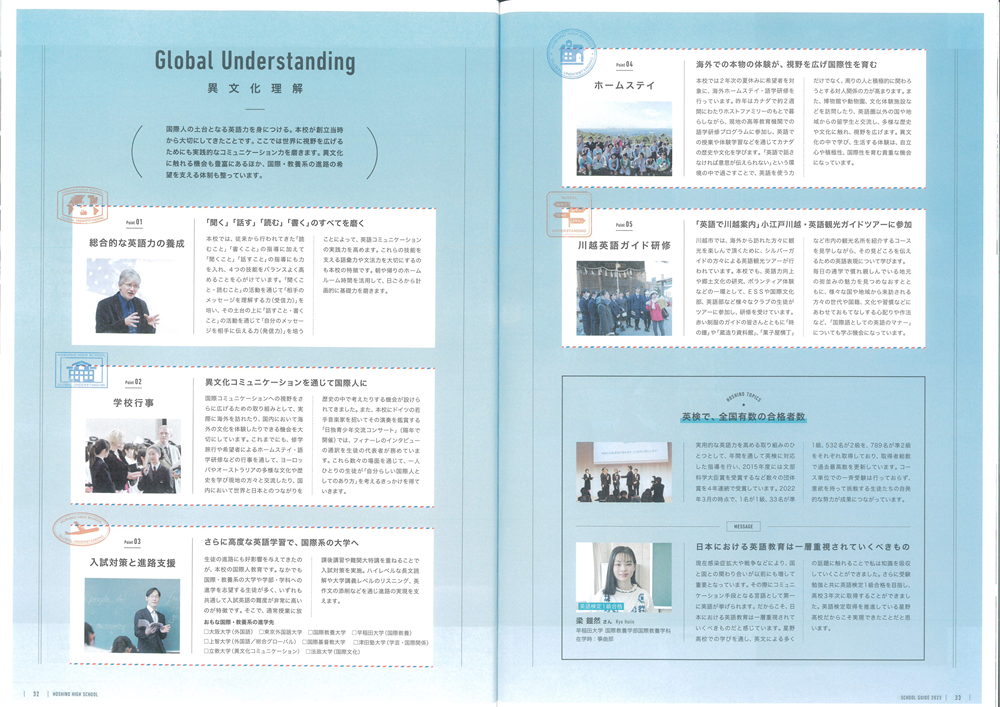Click the Point 03 label

click(x=133, y=542)
